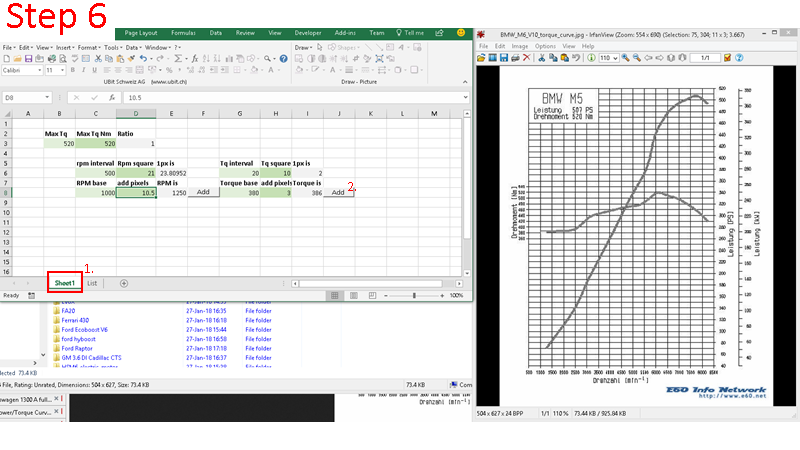Sort descending with the Z-A icon
The image size is (800, 450).
click(x=217, y=59)
